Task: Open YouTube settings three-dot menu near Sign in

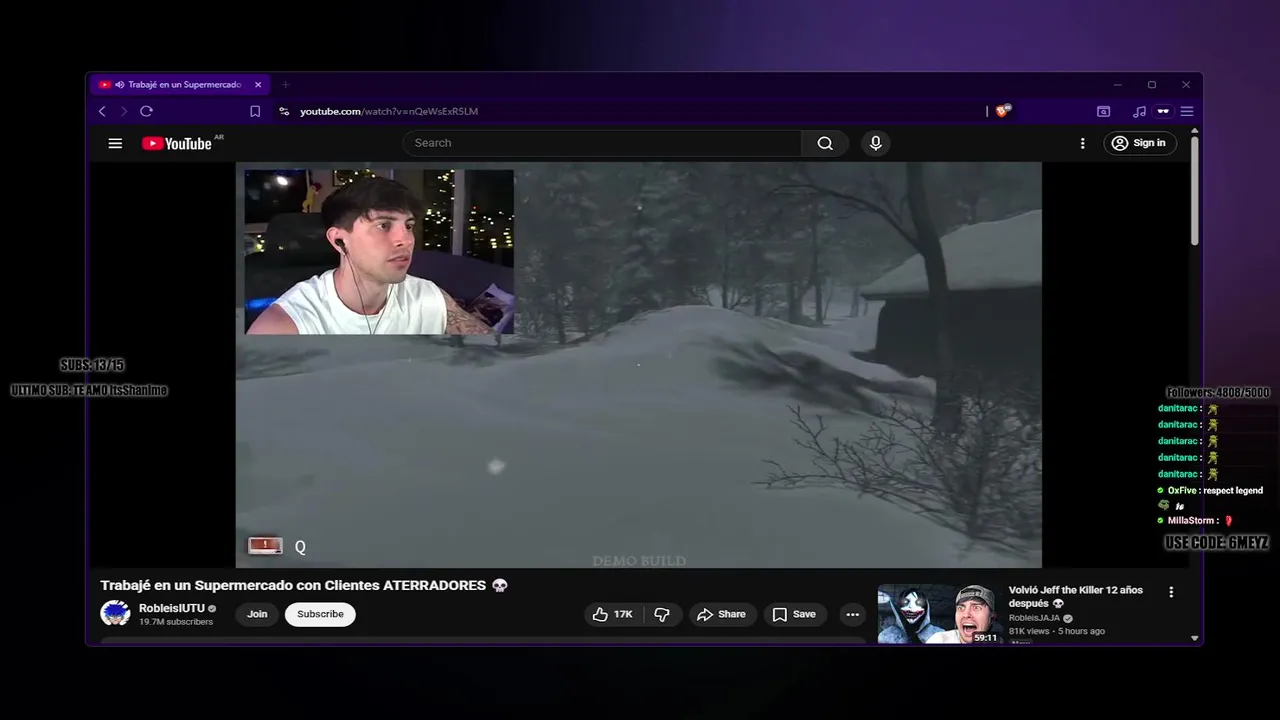Action: (x=1082, y=143)
